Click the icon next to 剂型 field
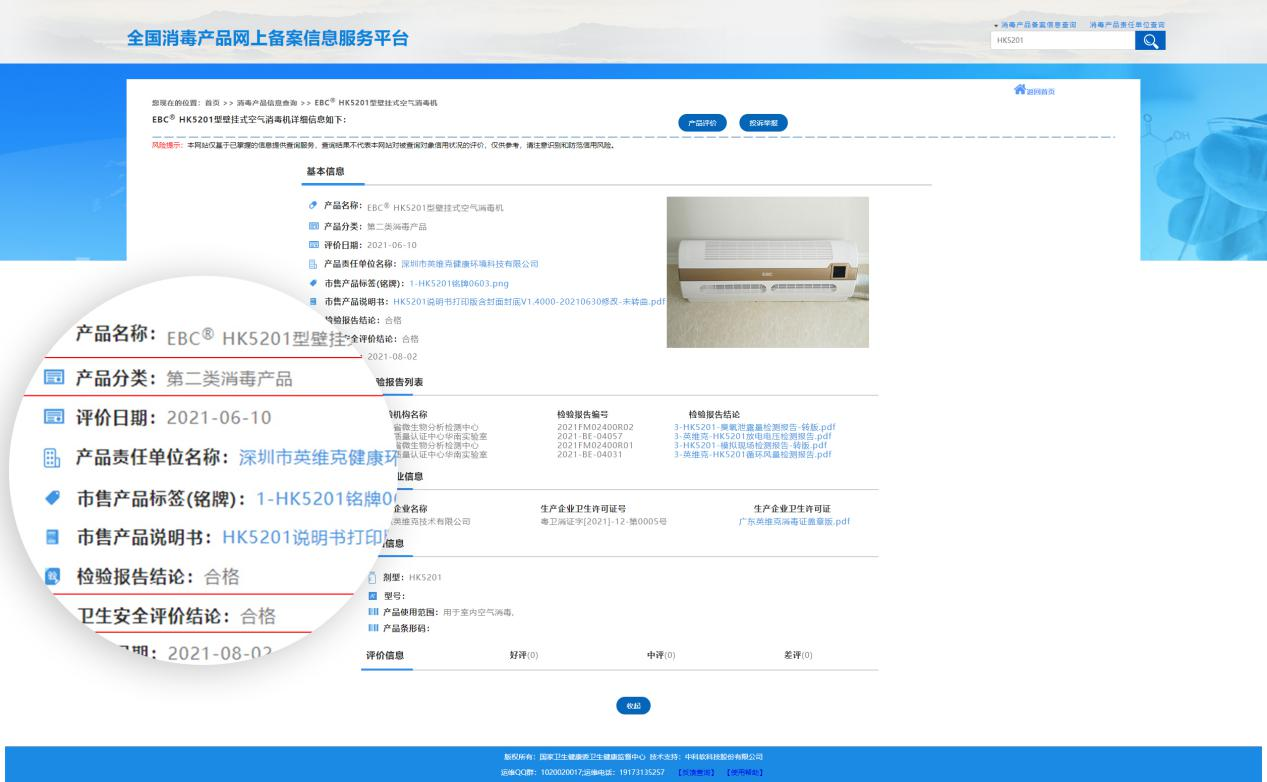The image size is (1267, 782). pyautogui.click(x=373, y=577)
